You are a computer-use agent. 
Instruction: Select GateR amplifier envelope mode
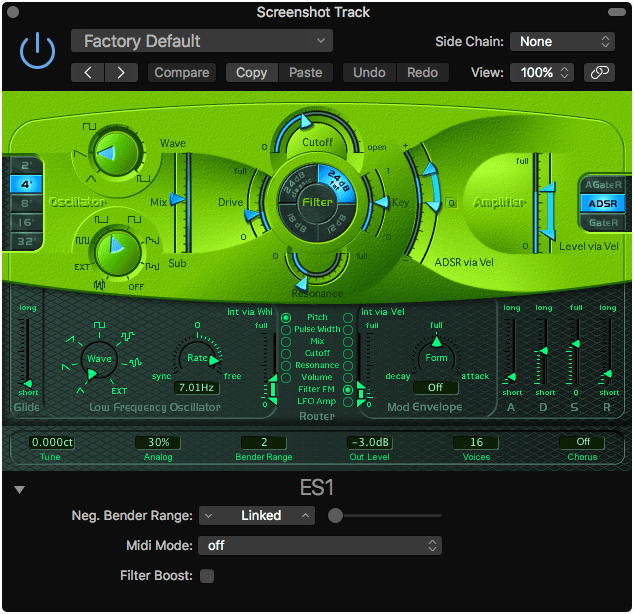click(604, 222)
